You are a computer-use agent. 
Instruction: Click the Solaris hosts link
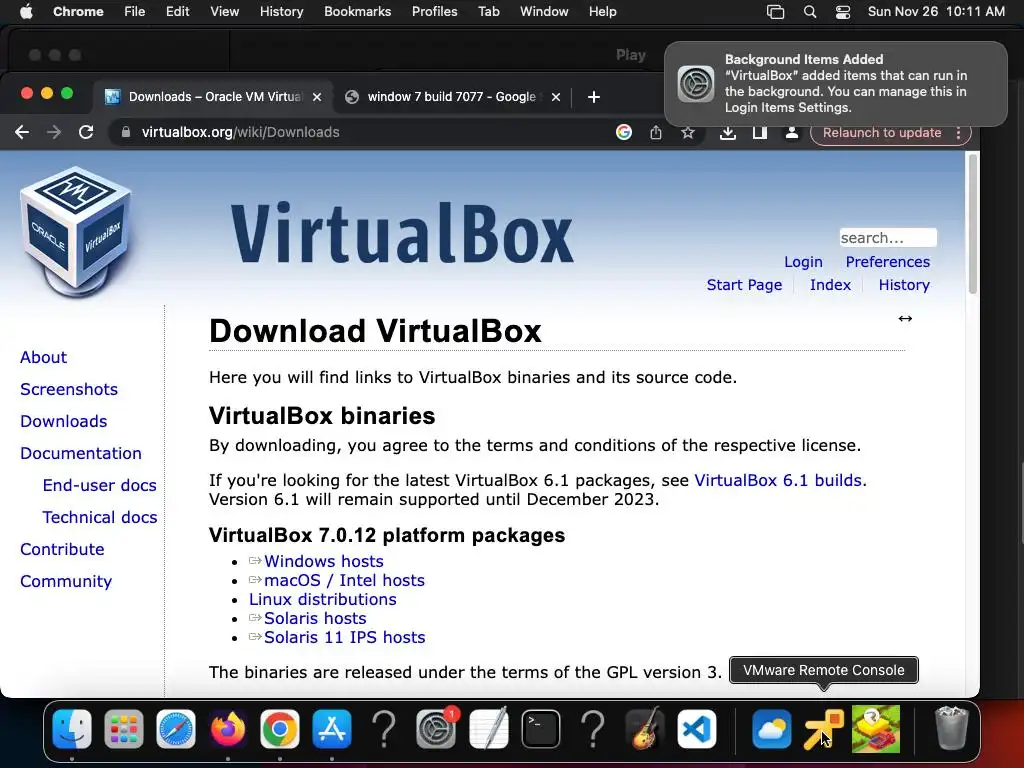point(315,618)
